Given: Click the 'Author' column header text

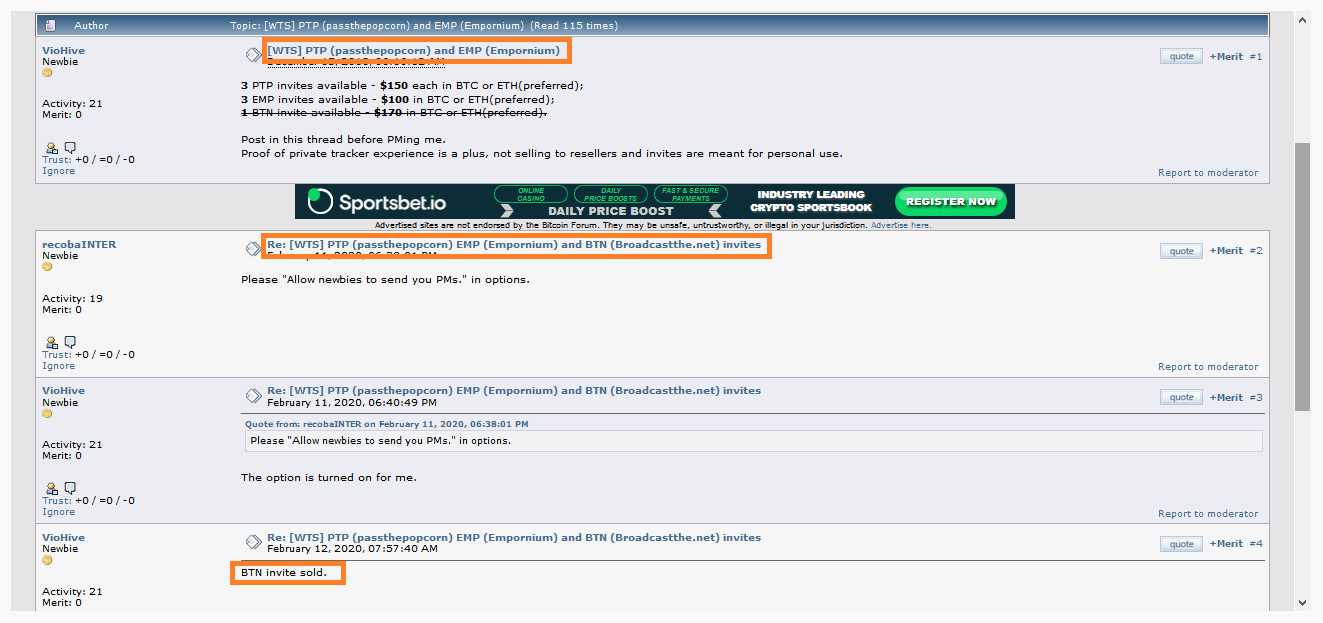Looking at the screenshot, I should [92, 25].
